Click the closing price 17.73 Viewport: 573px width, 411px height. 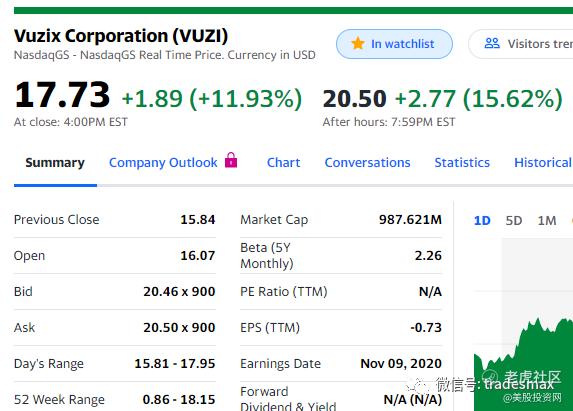click(x=62, y=95)
